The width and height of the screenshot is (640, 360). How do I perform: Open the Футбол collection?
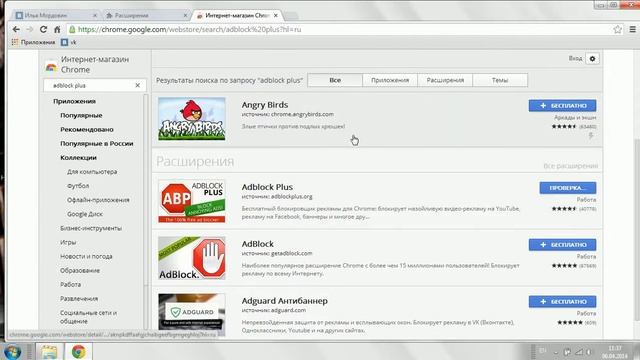[x=78, y=186]
